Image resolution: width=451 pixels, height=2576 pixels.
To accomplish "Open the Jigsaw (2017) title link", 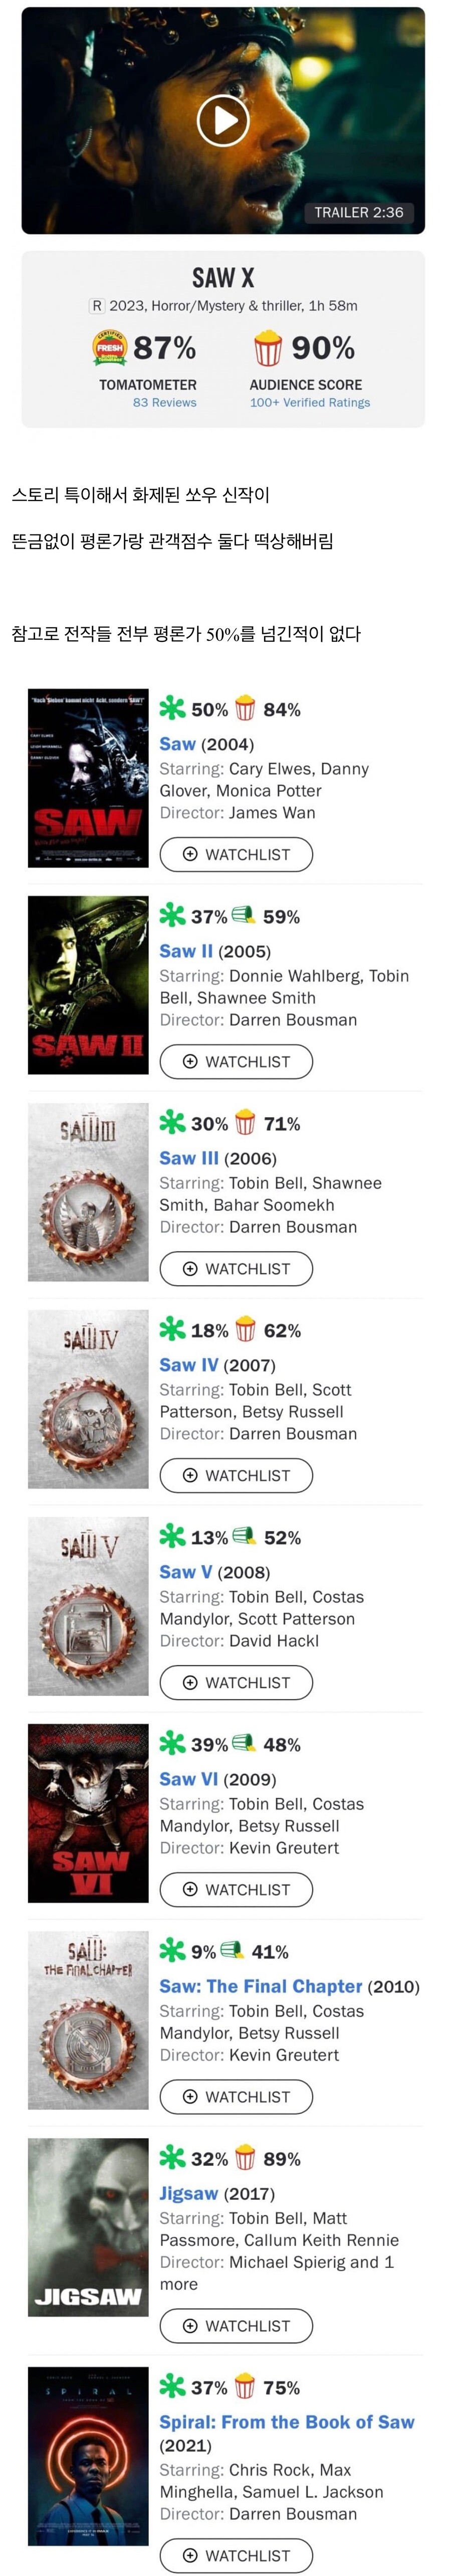I will 189,2193.
